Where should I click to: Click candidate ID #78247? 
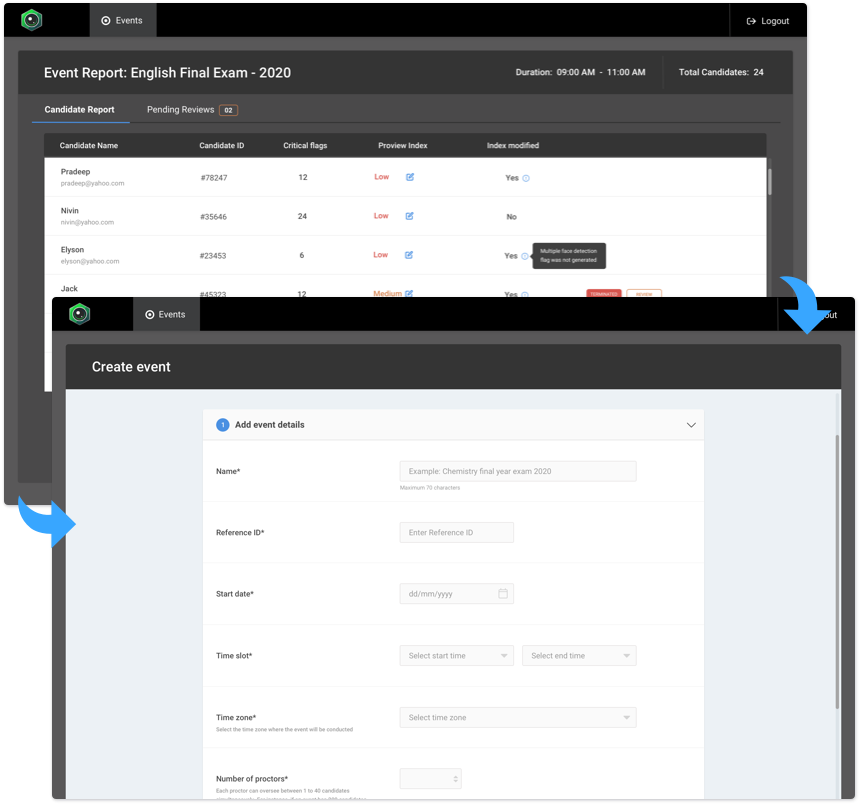point(214,177)
